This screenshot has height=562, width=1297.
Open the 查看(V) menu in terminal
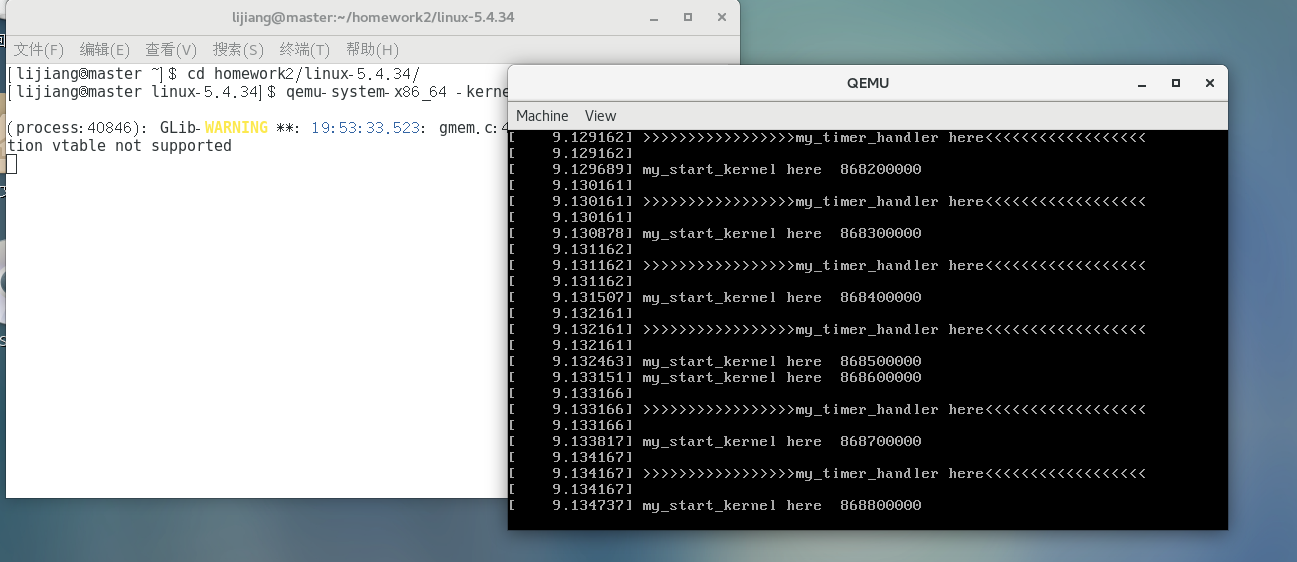(171, 50)
